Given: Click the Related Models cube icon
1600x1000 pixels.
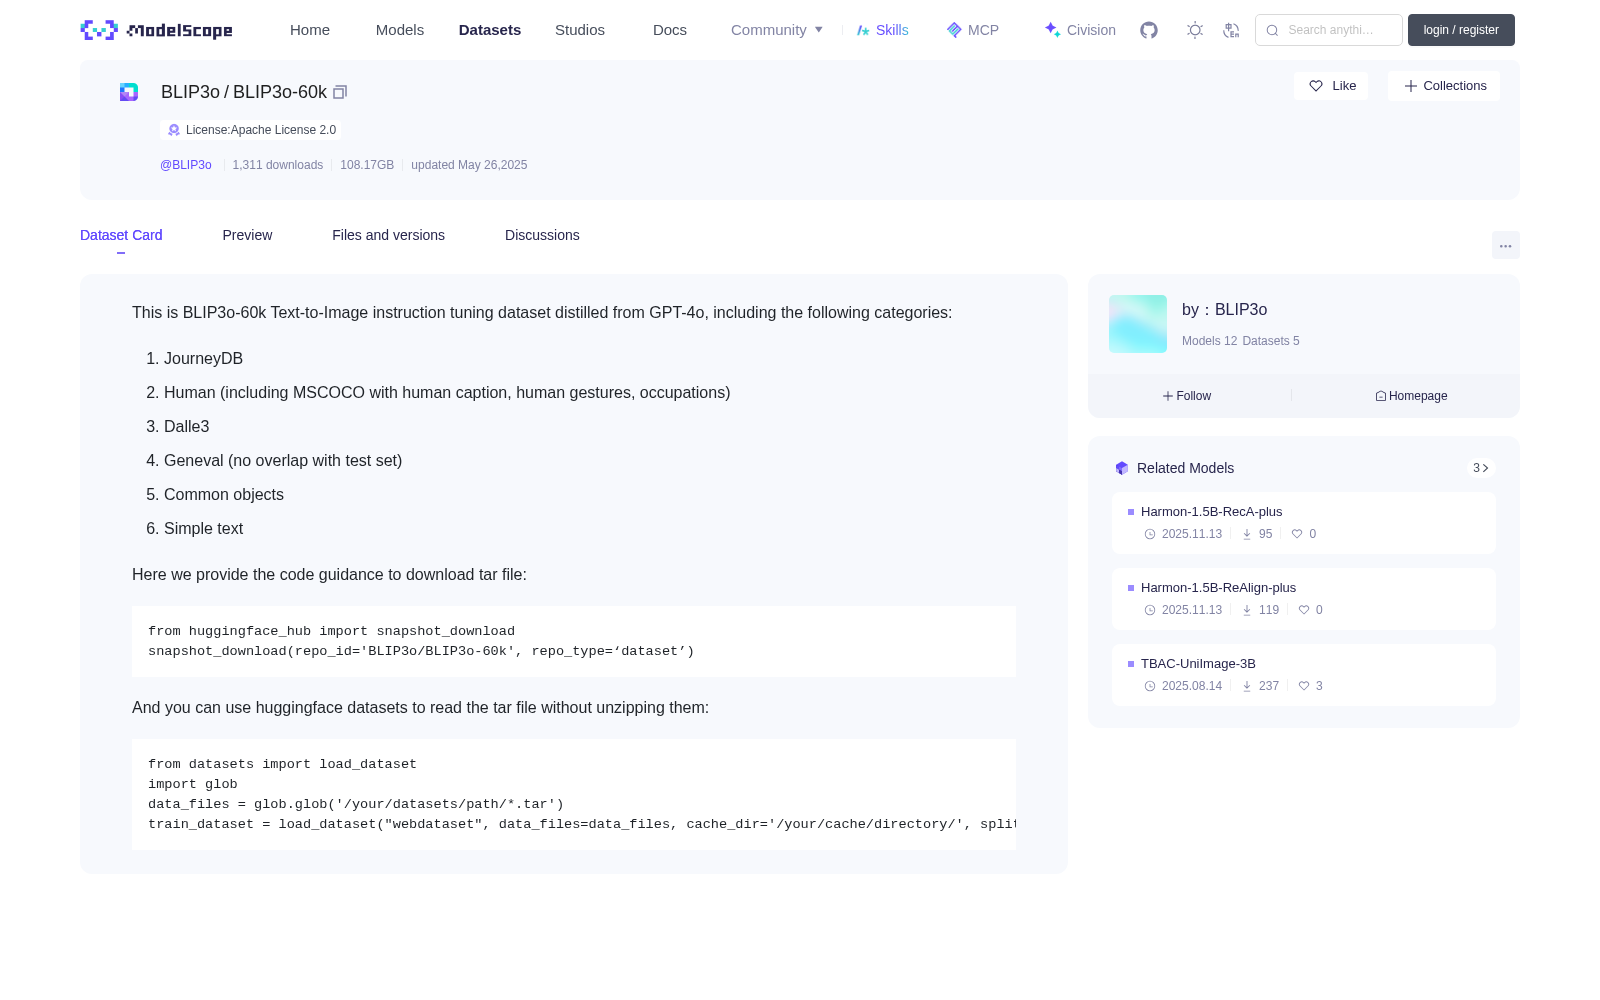Looking at the screenshot, I should point(1122,468).
